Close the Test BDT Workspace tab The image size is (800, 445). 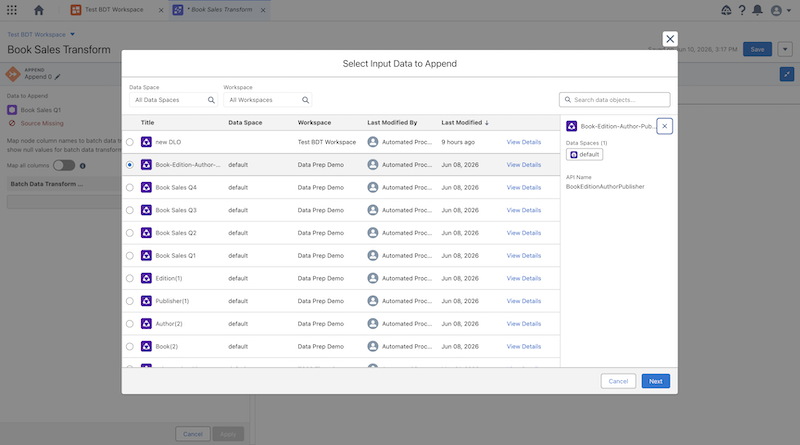click(x=161, y=10)
